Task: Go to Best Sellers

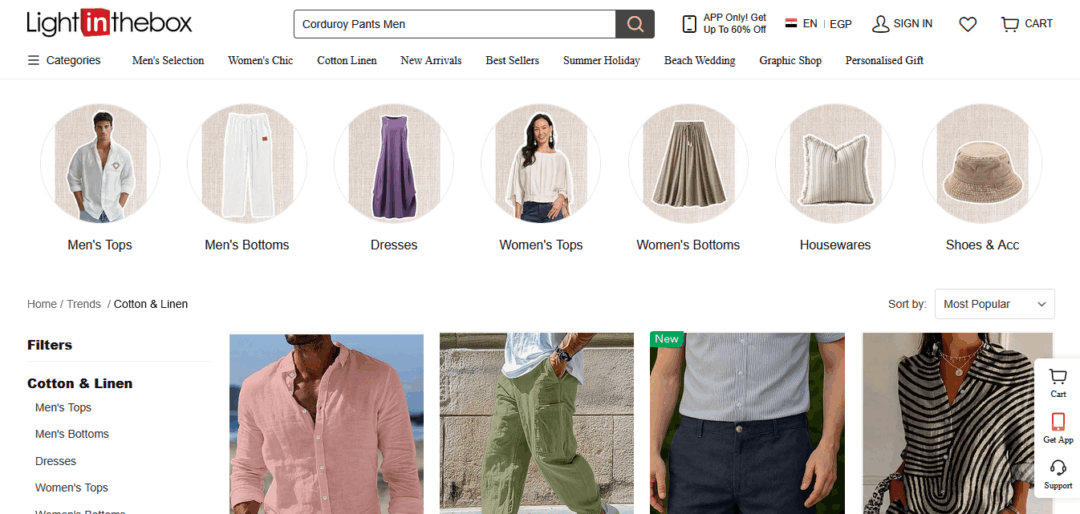Action: (x=512, y=61)
